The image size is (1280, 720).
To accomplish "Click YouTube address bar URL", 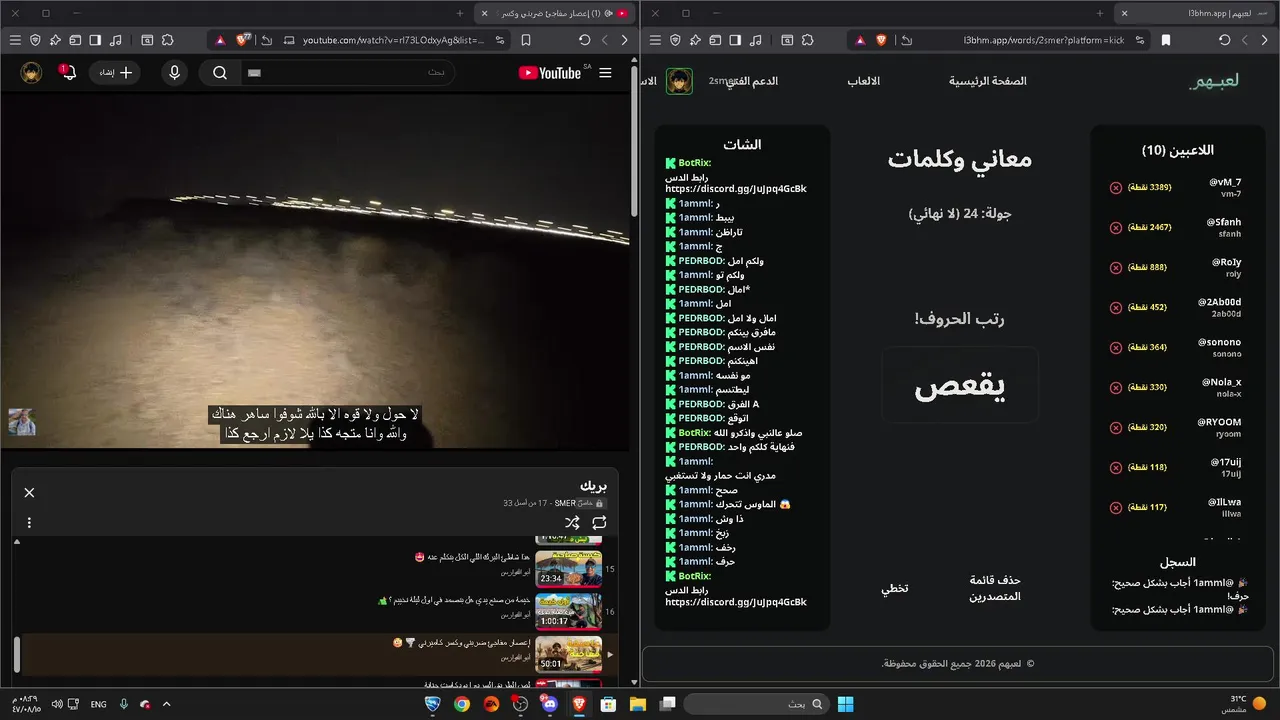I will click(x=393, y=40).
